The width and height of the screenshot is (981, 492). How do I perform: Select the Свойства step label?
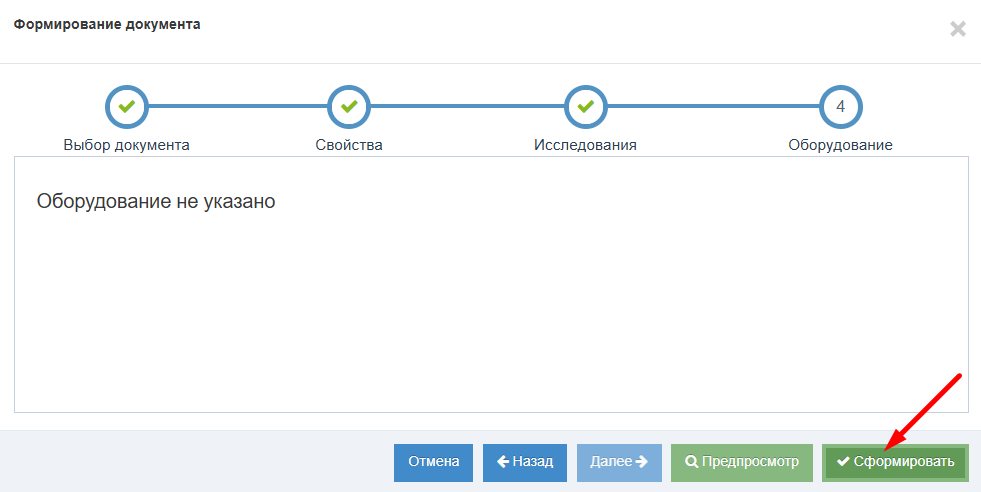[349, 145]
